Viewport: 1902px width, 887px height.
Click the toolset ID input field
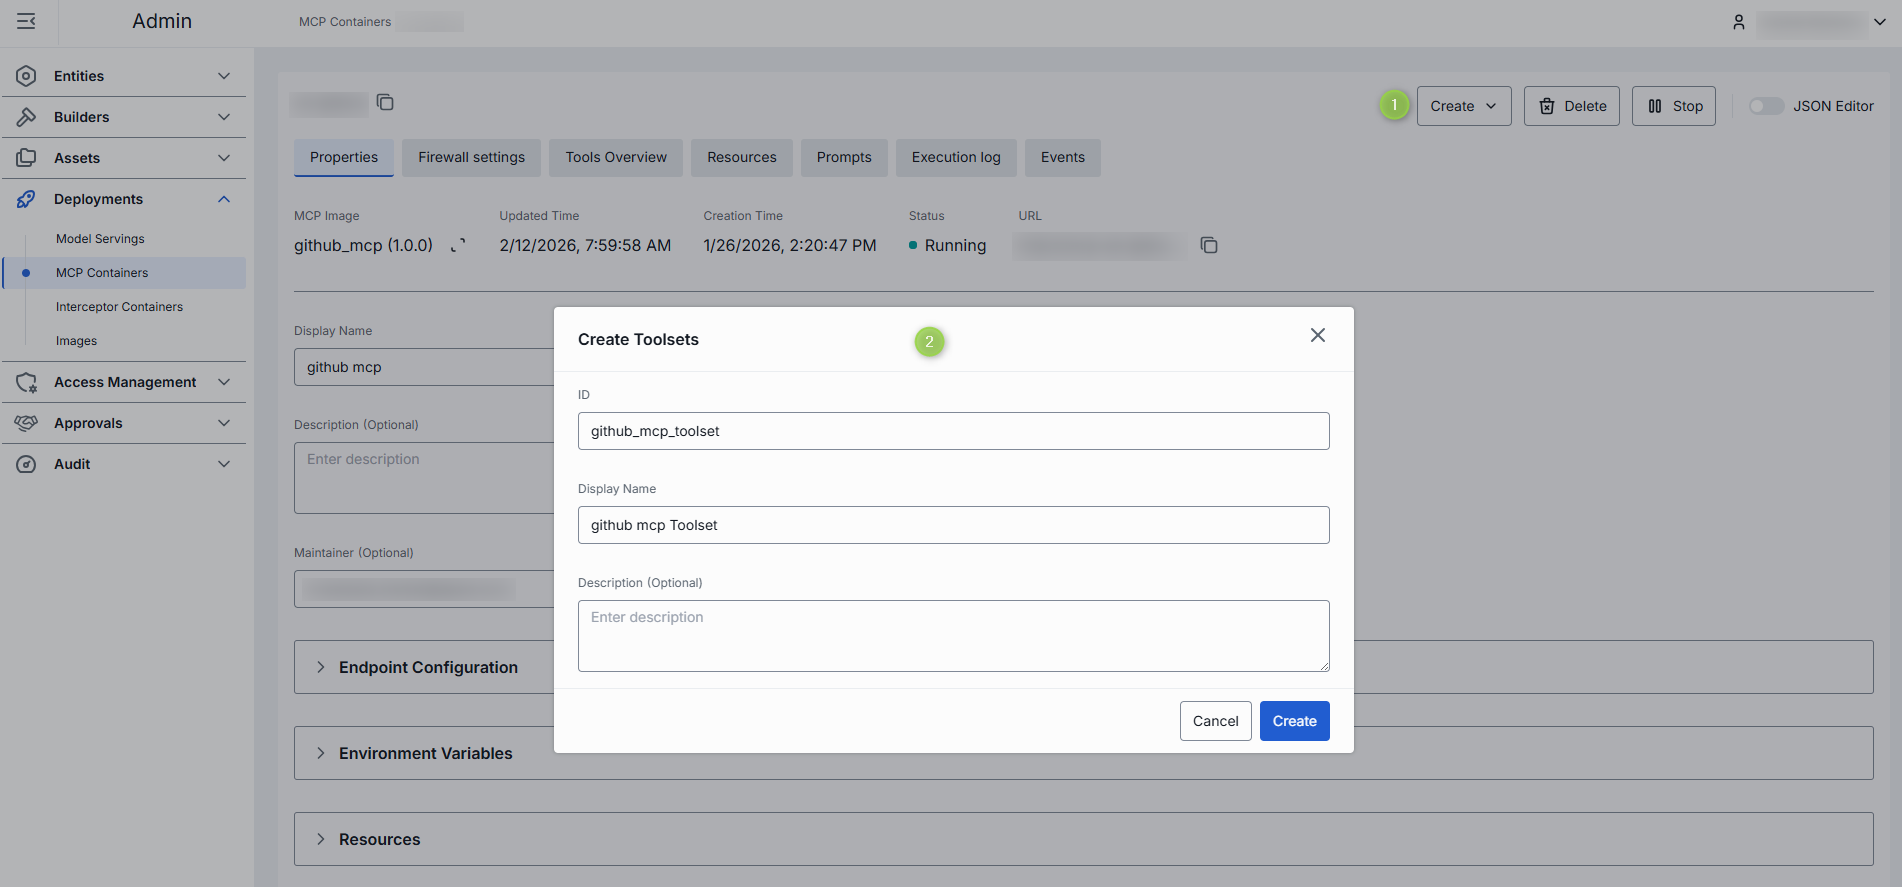pos(953,431)
